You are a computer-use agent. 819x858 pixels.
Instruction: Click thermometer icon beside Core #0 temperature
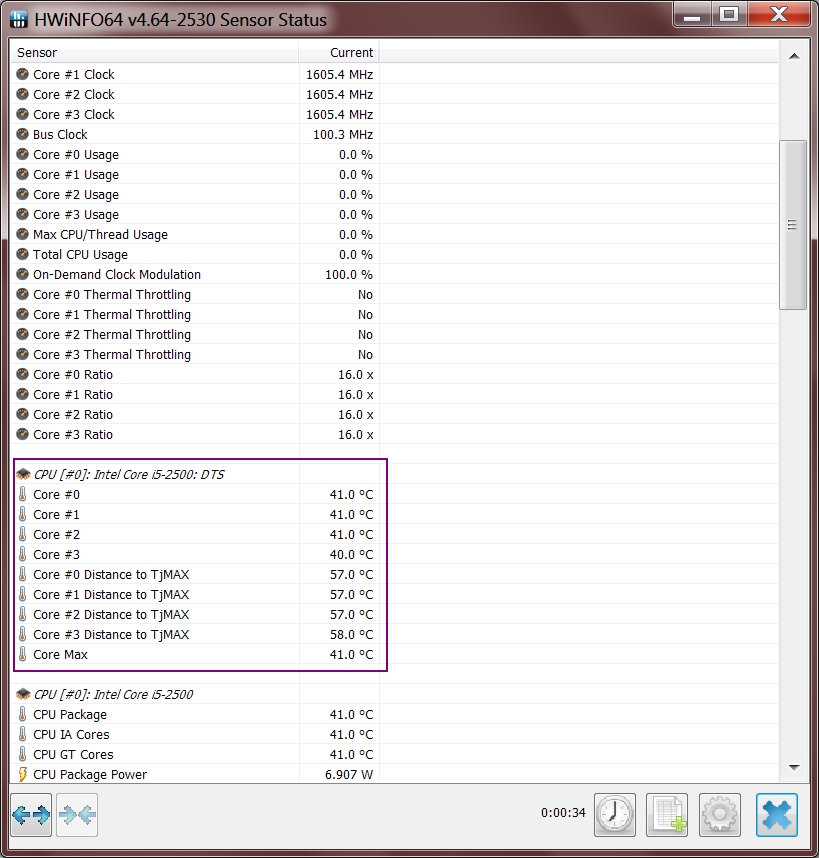[x=22, y=494]
